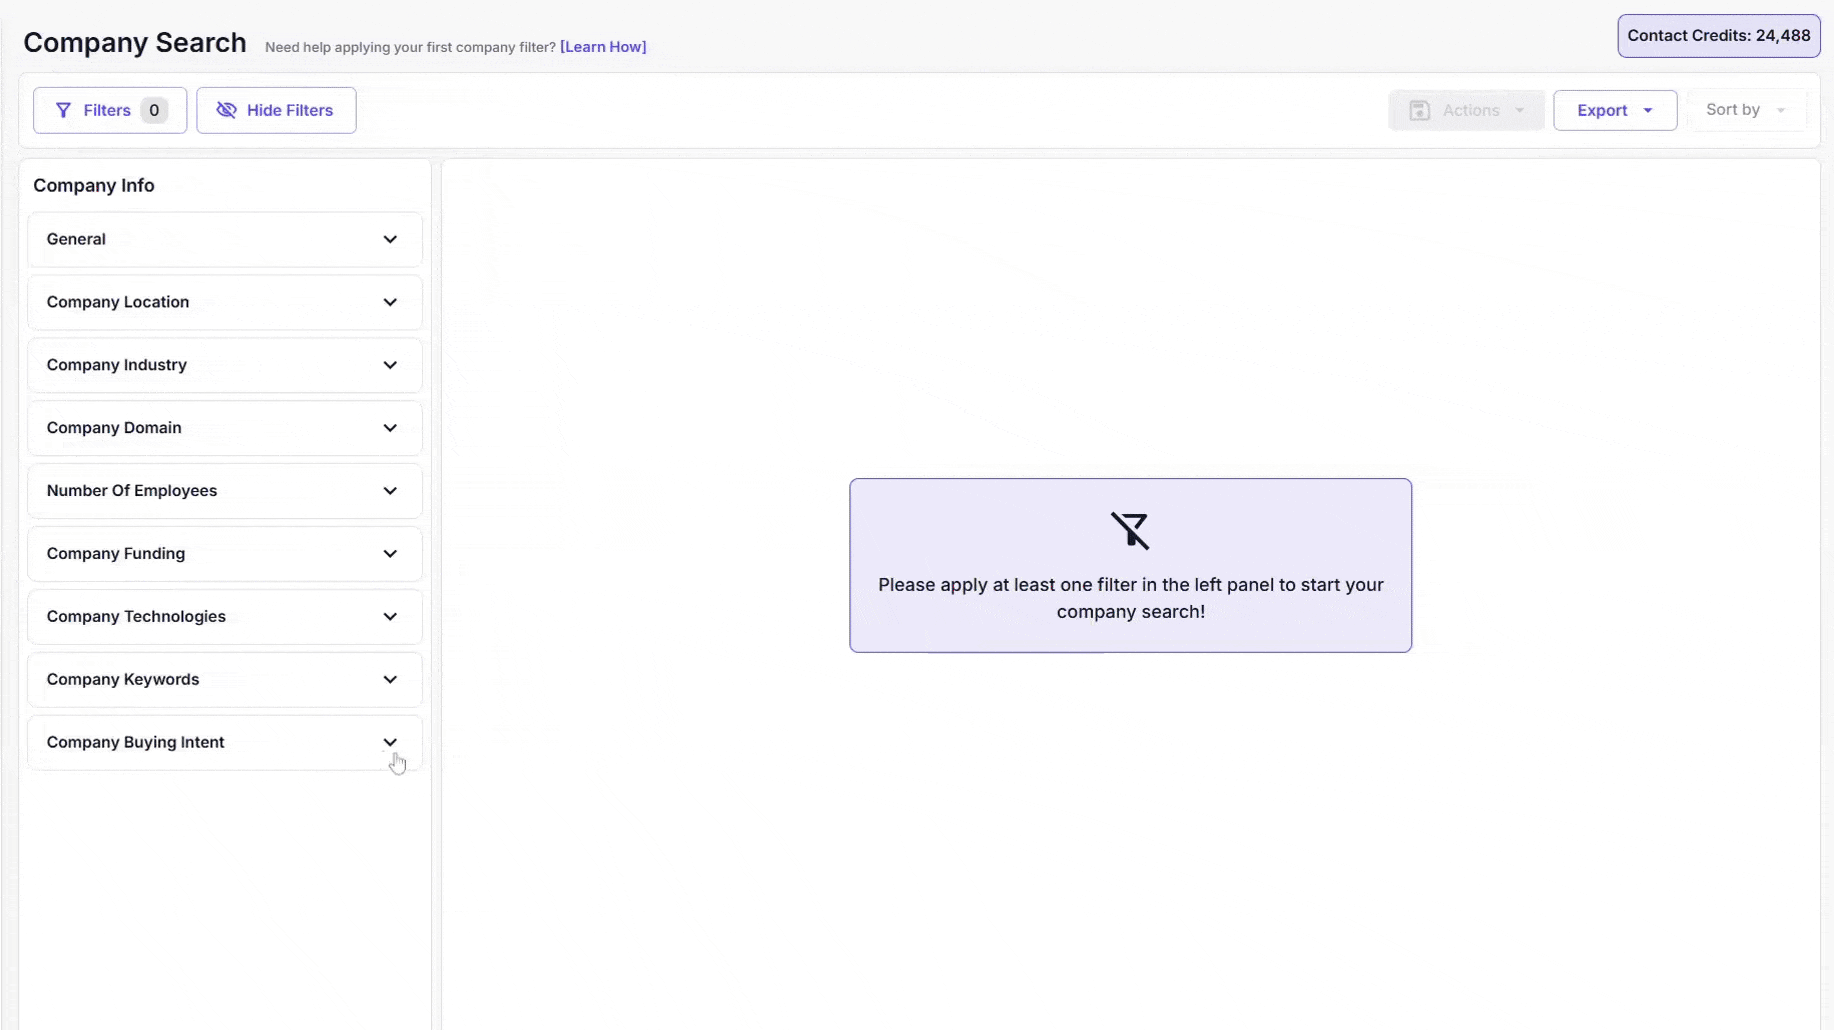This screenshot has width=1834, height=1030.
Task: Click the crossed-eye Hide Filters icon
Action: 227,110
